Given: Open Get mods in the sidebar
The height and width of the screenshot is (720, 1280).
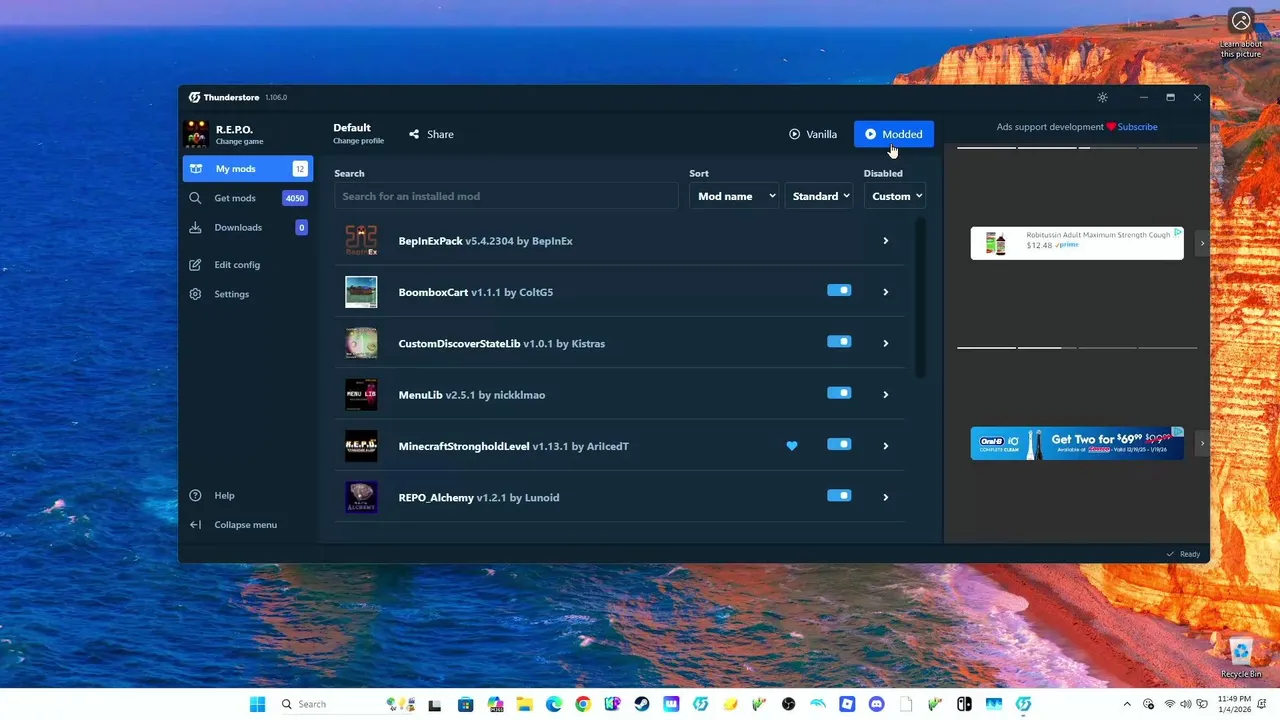Looking at the screenshot, I should (x=248, y=198).
